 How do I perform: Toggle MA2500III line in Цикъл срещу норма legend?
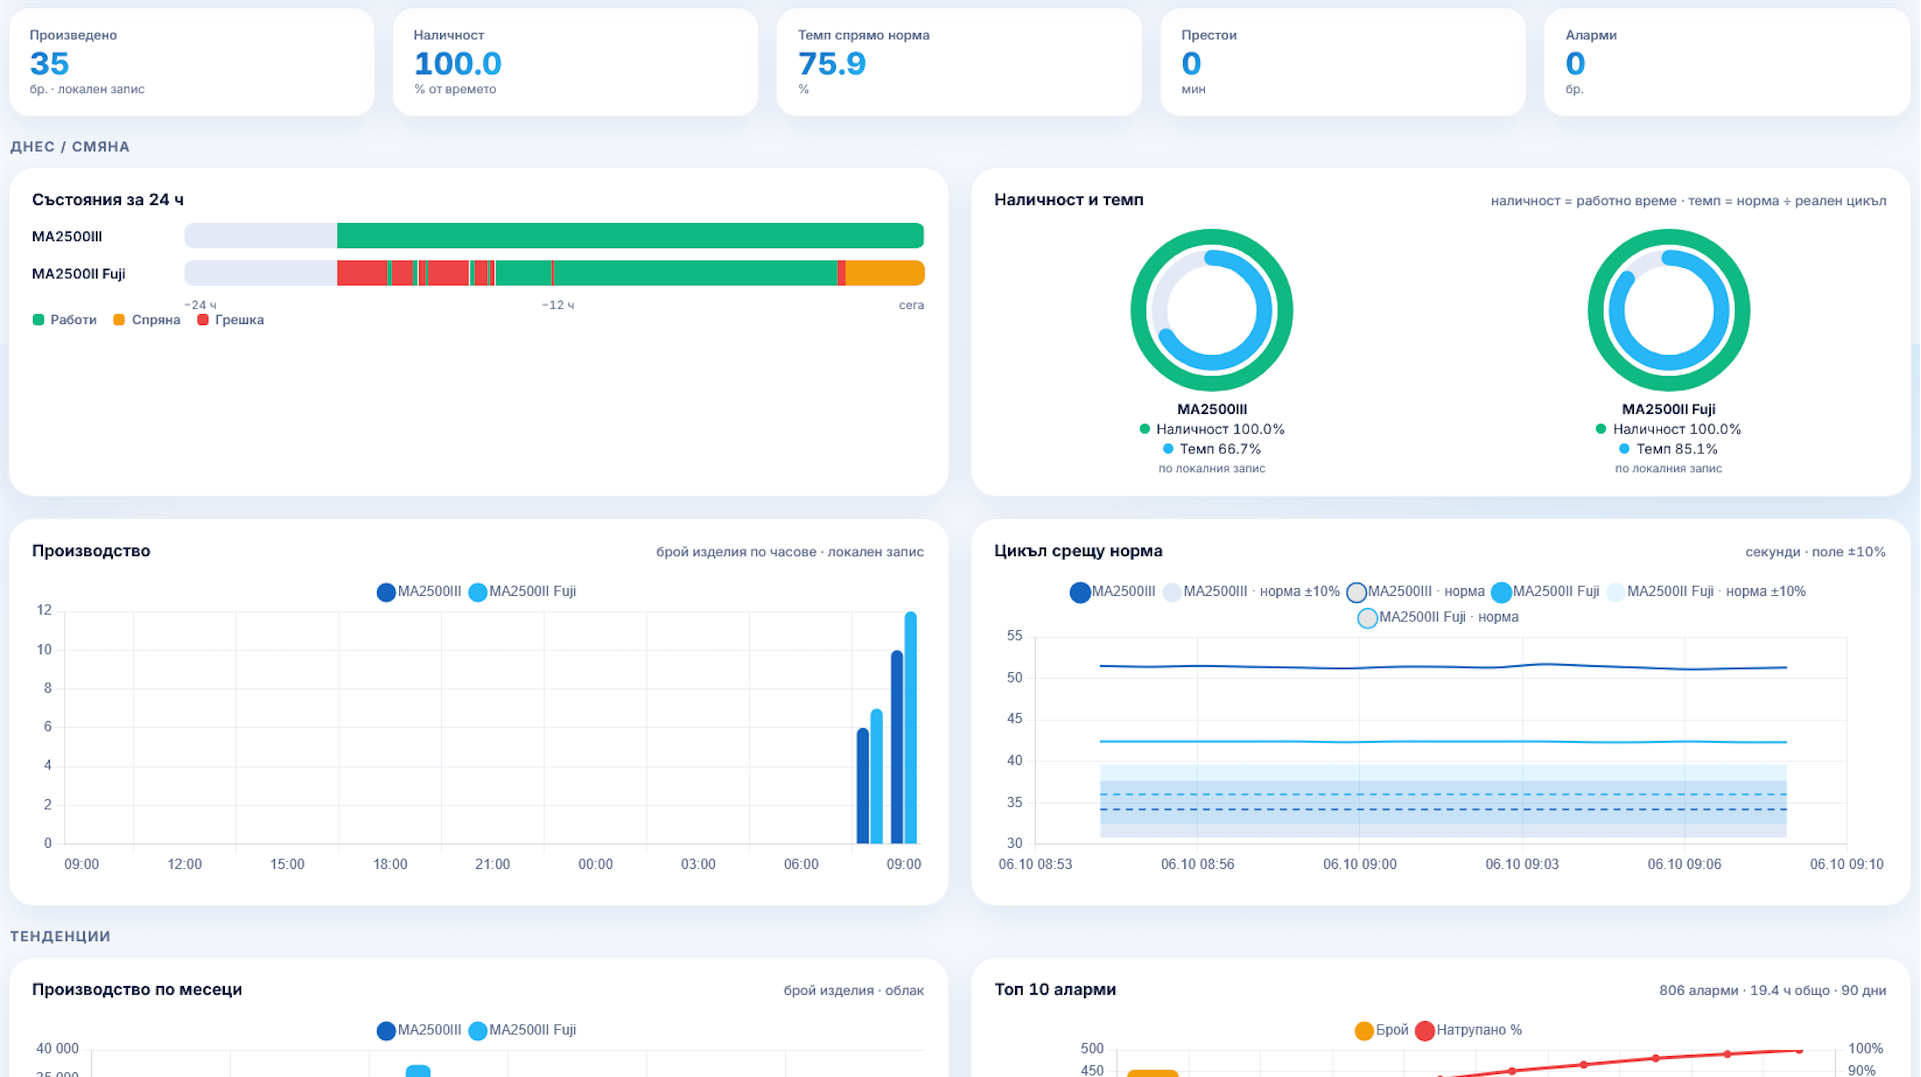(x=1112, y=592)
